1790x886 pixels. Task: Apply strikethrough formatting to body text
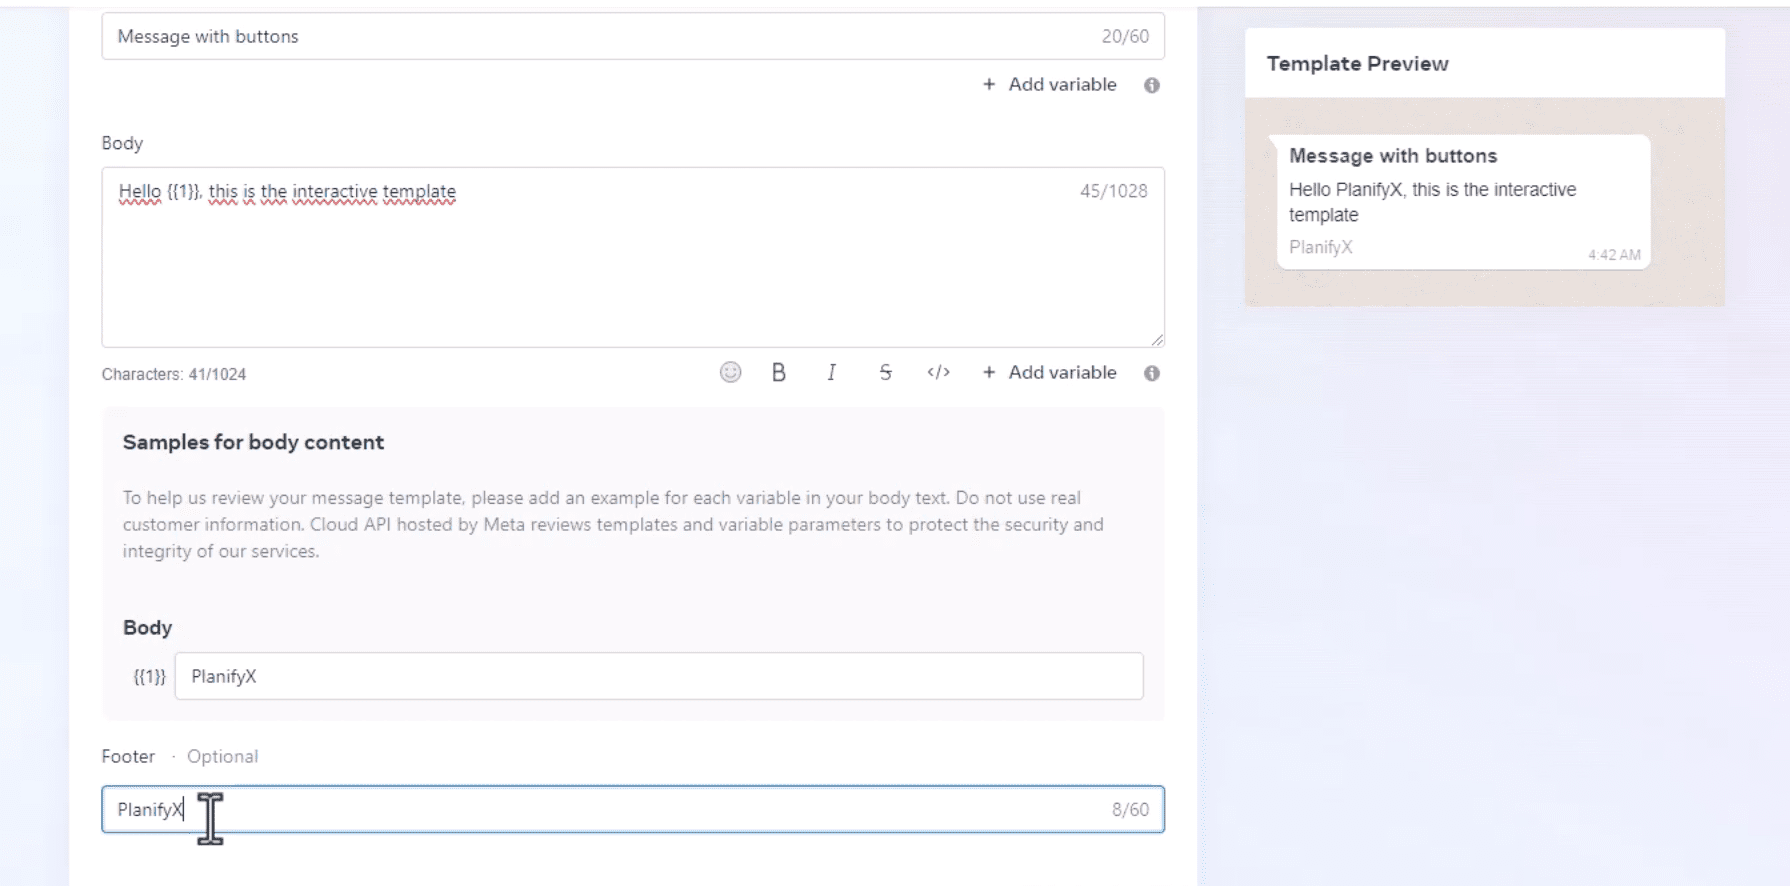[885, 373]
